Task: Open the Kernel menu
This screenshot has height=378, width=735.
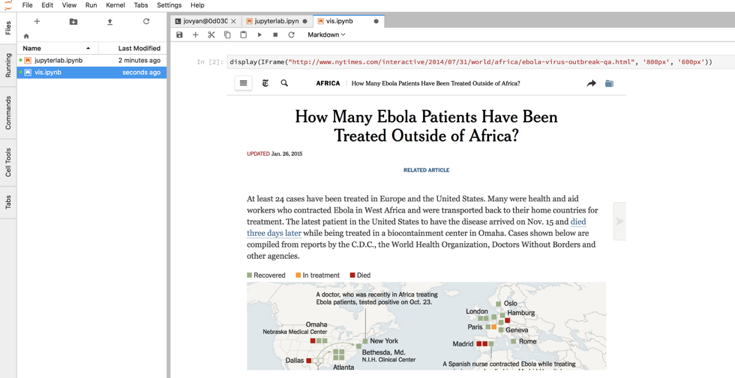Action: click(x=115, y=5)
